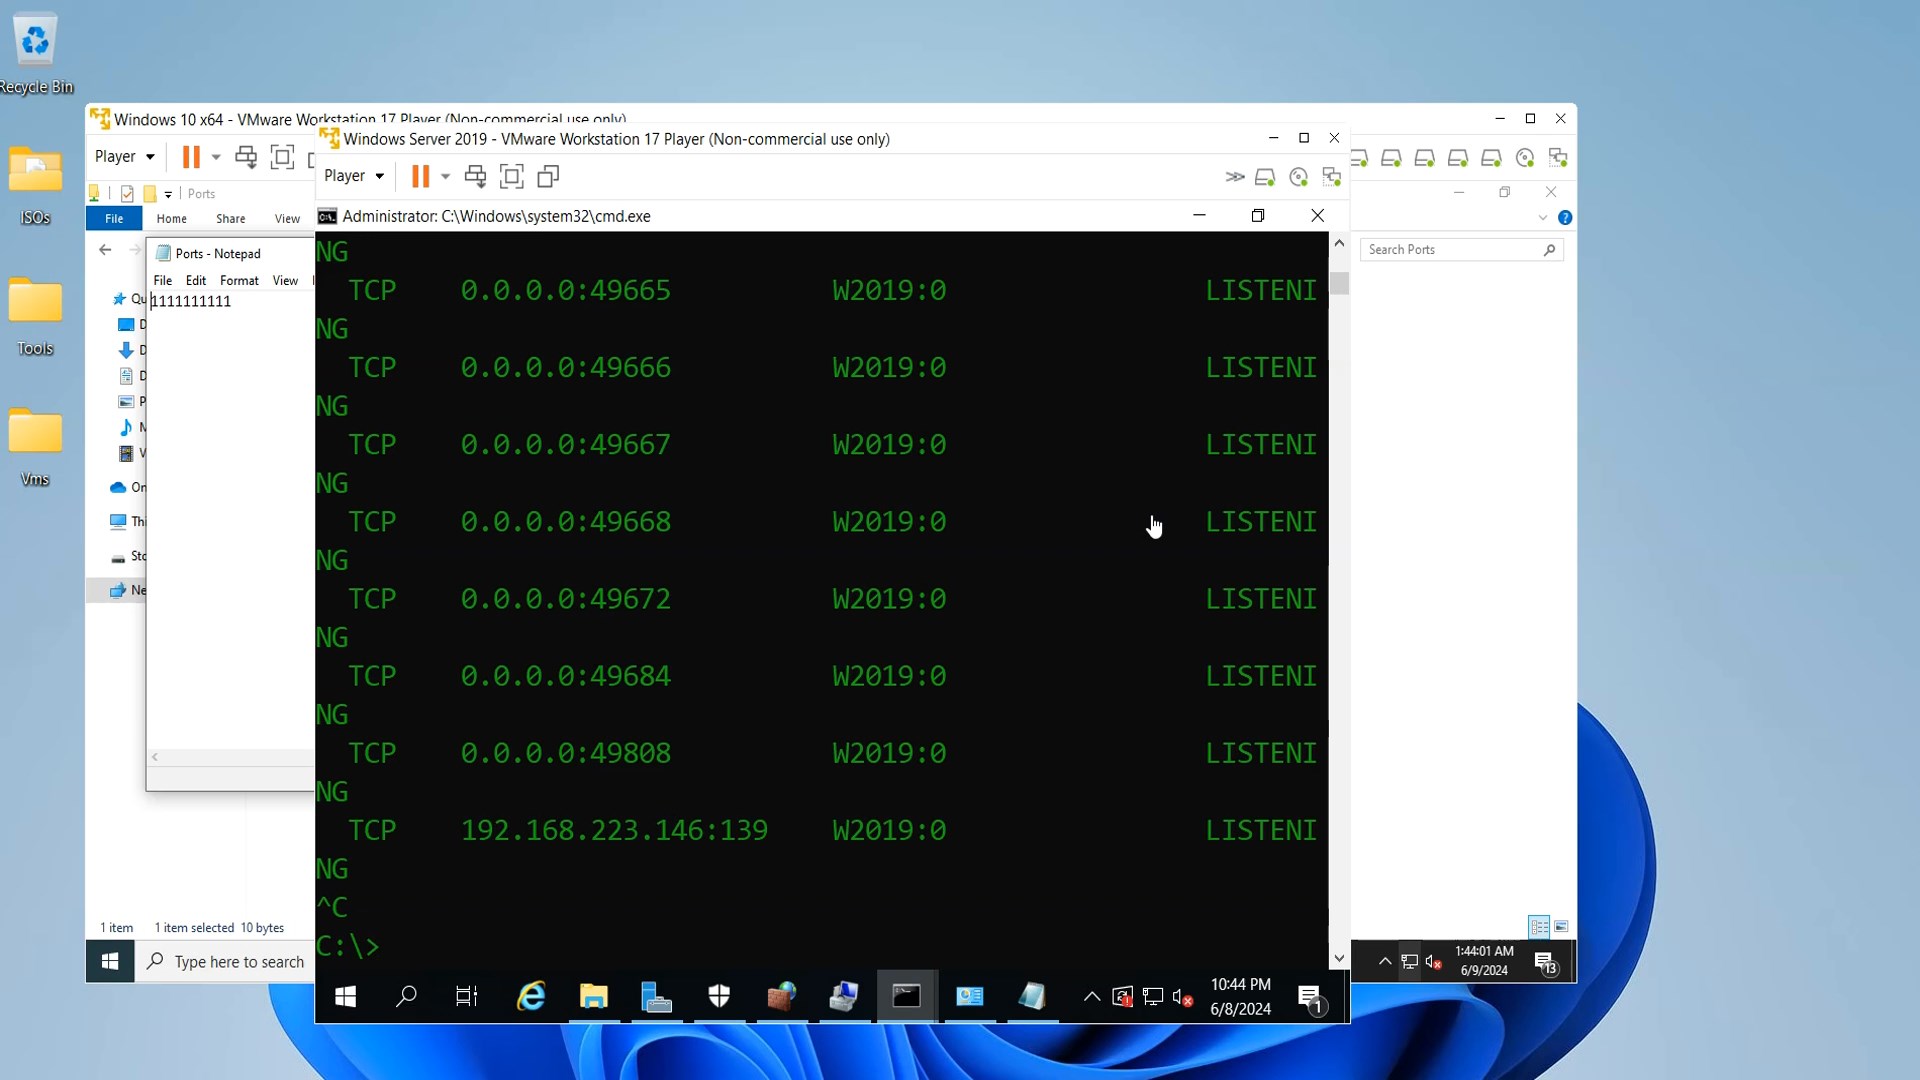Open Server Manager from the taskbar
This screenshot has width=1920, height=1080.
pyautogui.click(x=656, y=996)
